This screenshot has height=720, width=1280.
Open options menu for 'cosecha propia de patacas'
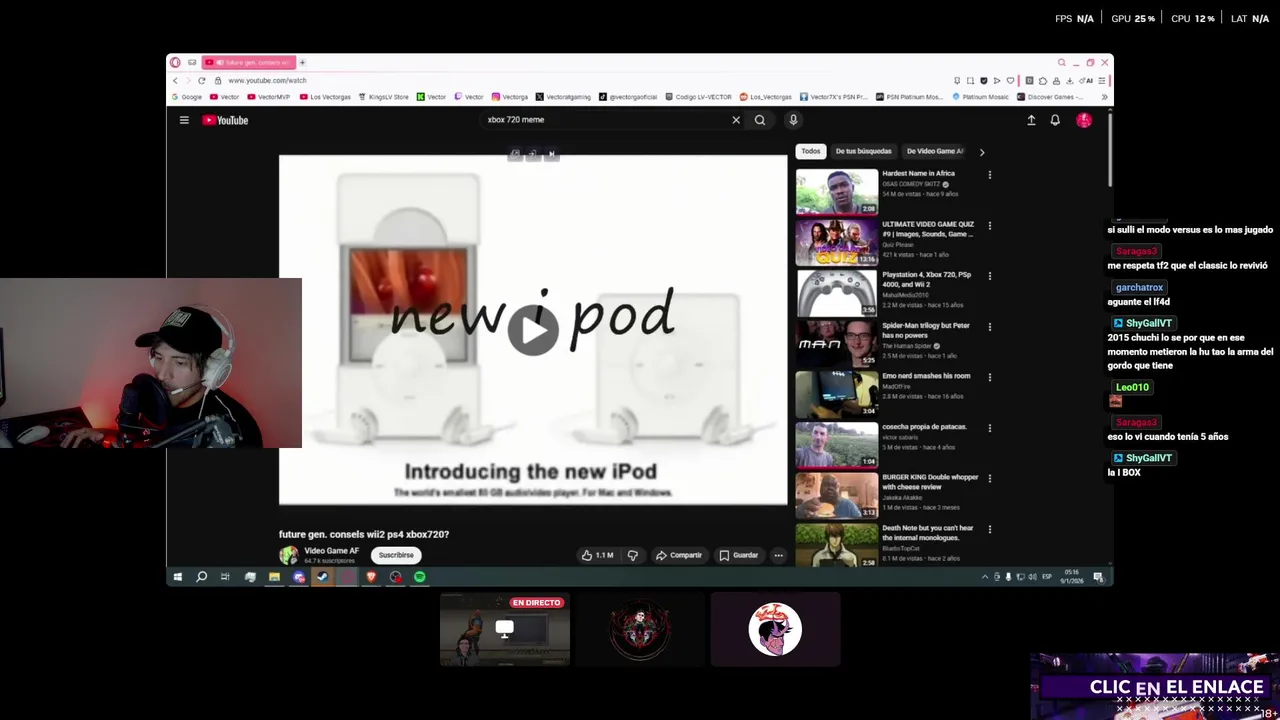pos(990,428)
